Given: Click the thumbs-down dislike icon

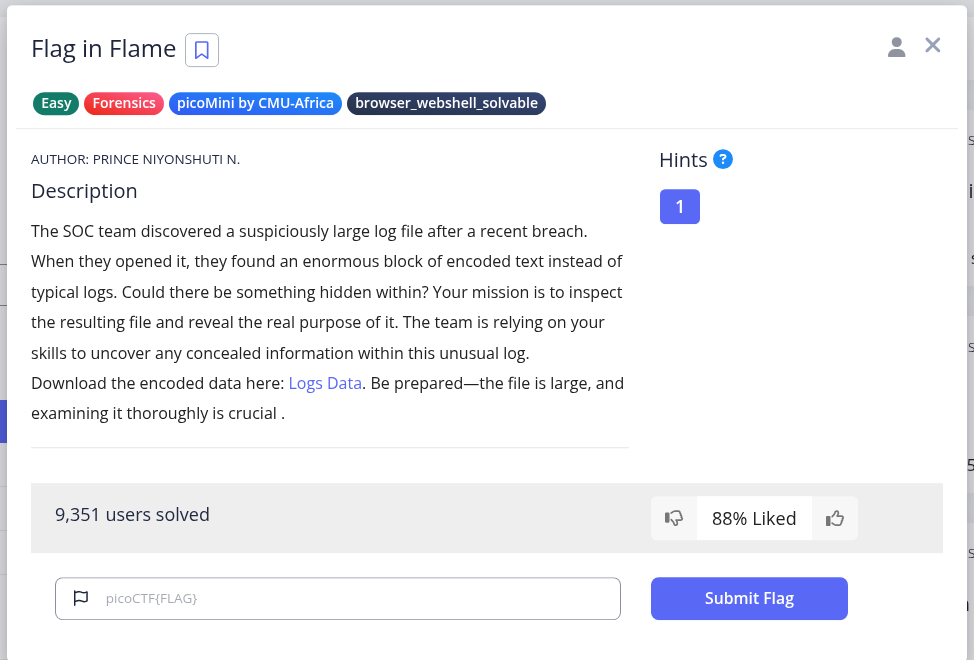Looking at the screenshot, I should tap(674, 518).
